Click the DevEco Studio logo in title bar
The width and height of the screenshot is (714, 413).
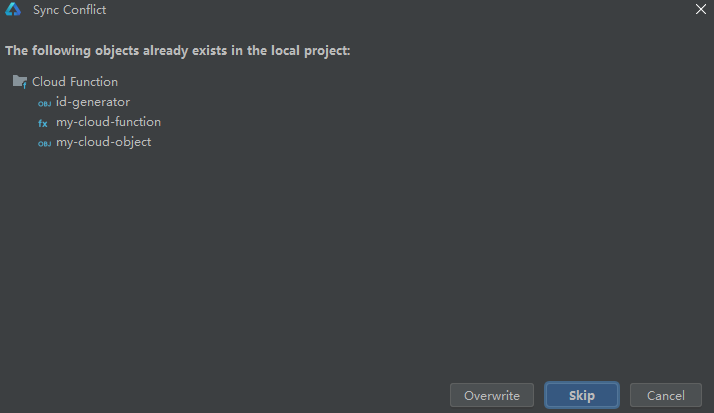[x=13, y=10]
